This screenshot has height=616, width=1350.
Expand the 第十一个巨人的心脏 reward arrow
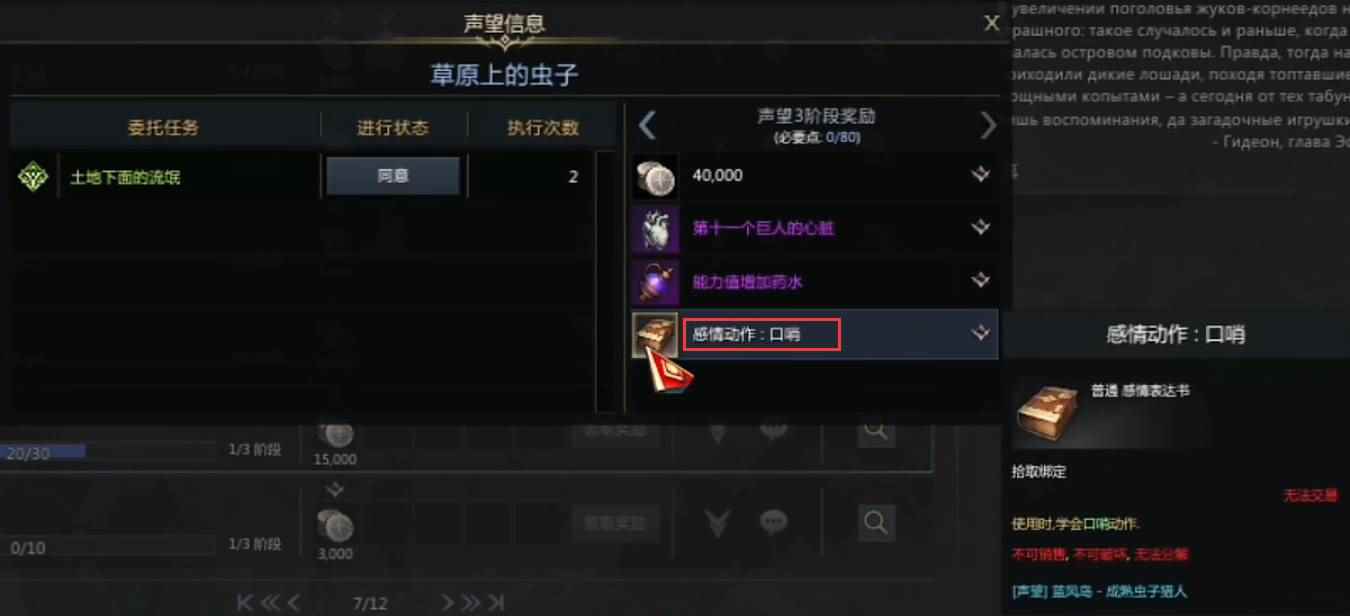[x=980, y=228]
